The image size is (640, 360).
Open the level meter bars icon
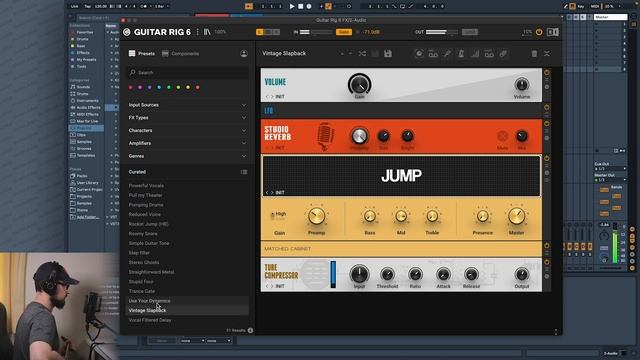point(475,53)
